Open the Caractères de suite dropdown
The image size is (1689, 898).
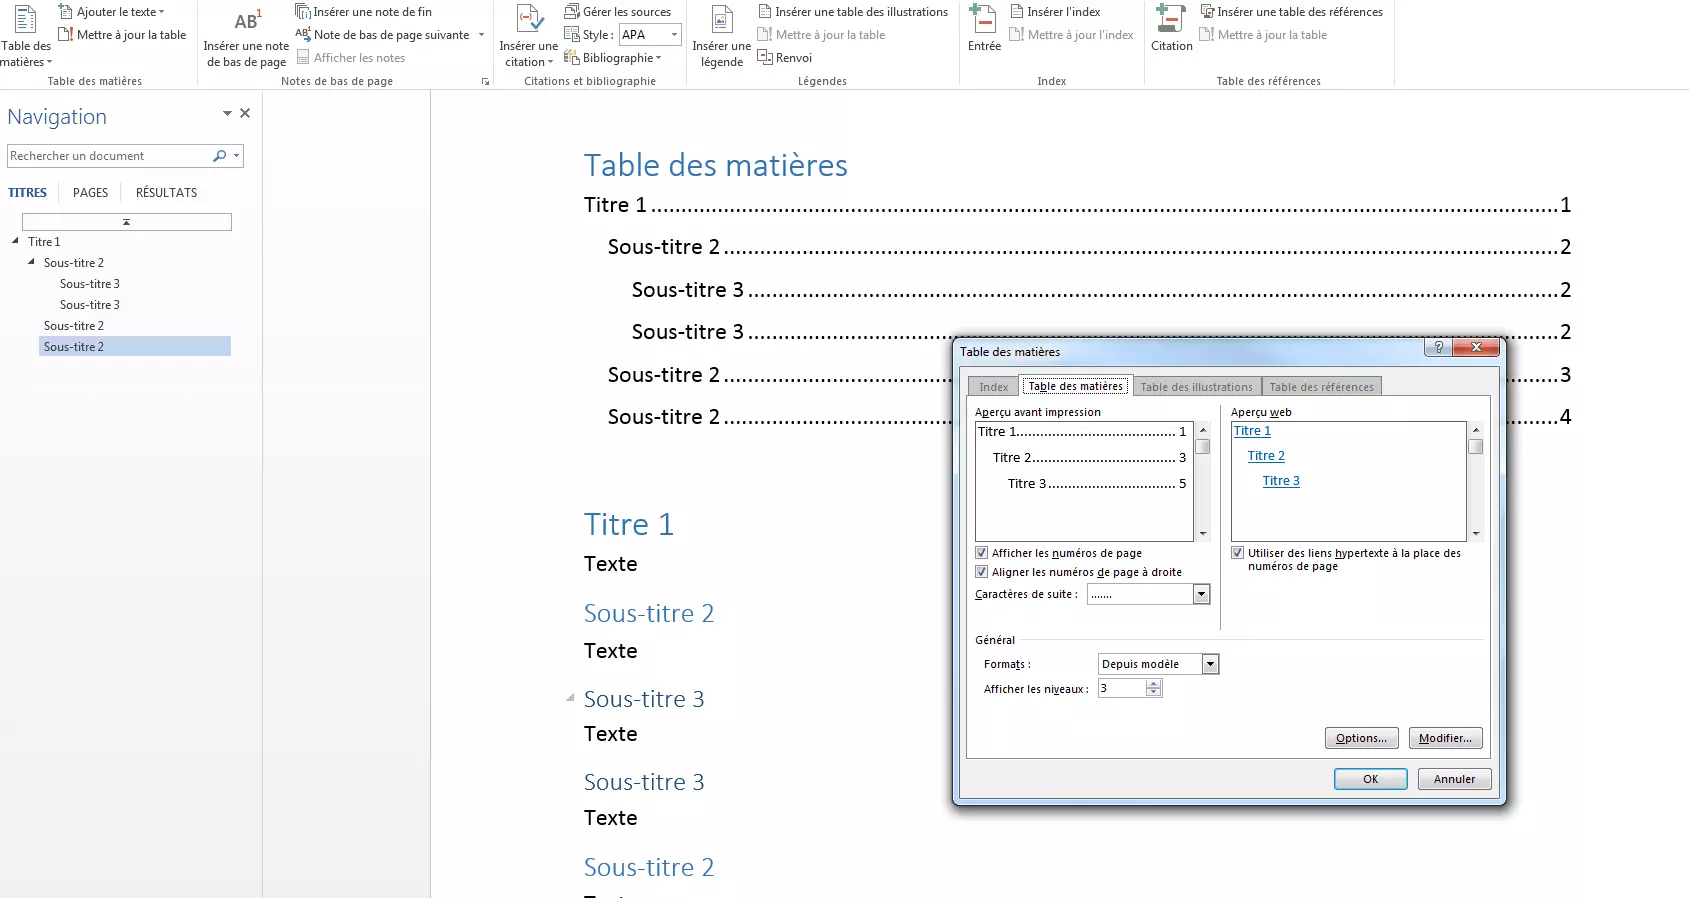point(1202,595)
